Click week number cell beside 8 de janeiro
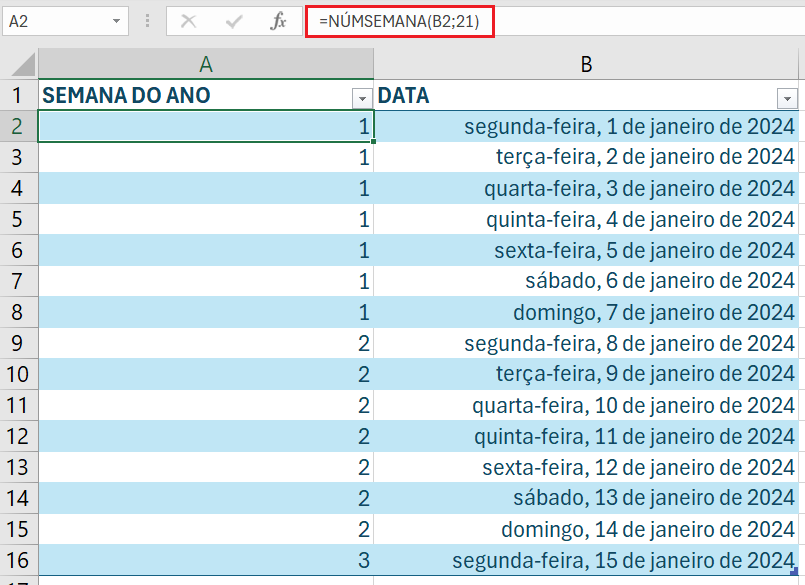The height and width of the screenshot is (585, 805). coord(206,343)
